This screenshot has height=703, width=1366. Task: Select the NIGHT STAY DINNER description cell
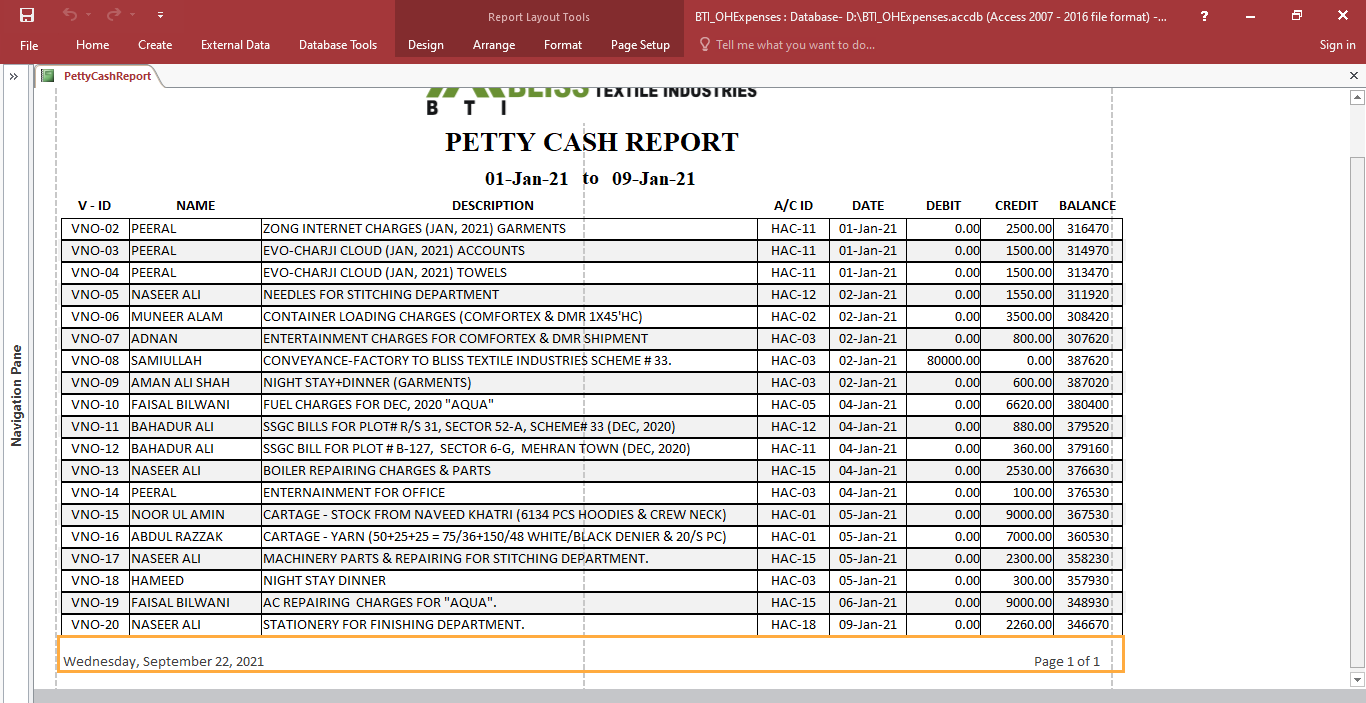coord(509,581)
